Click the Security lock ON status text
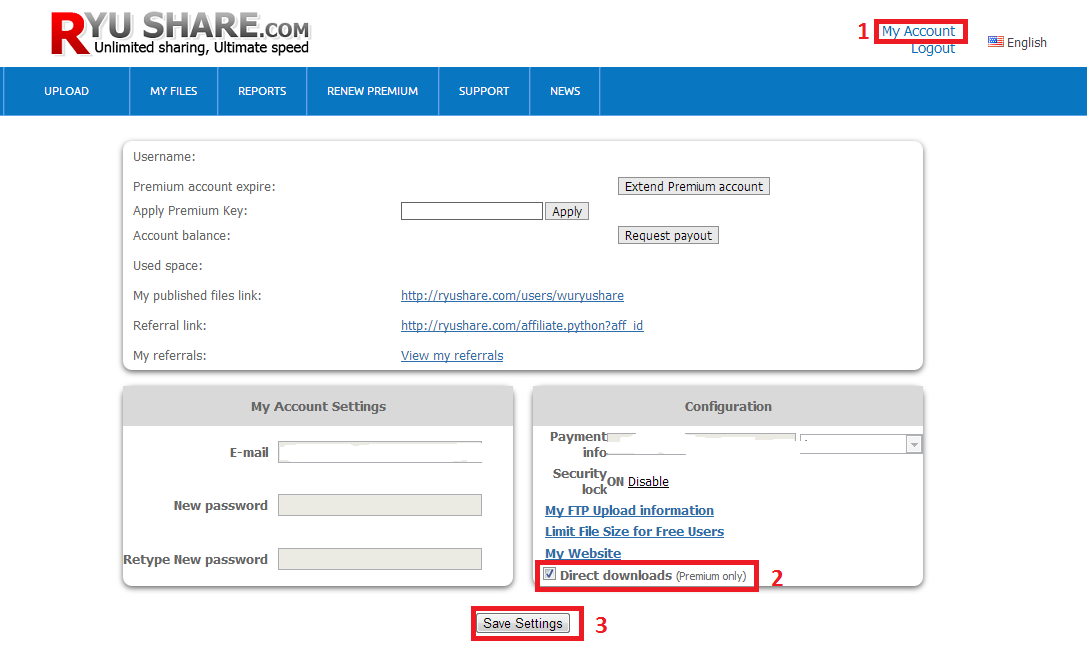 (x=616, y=481)
